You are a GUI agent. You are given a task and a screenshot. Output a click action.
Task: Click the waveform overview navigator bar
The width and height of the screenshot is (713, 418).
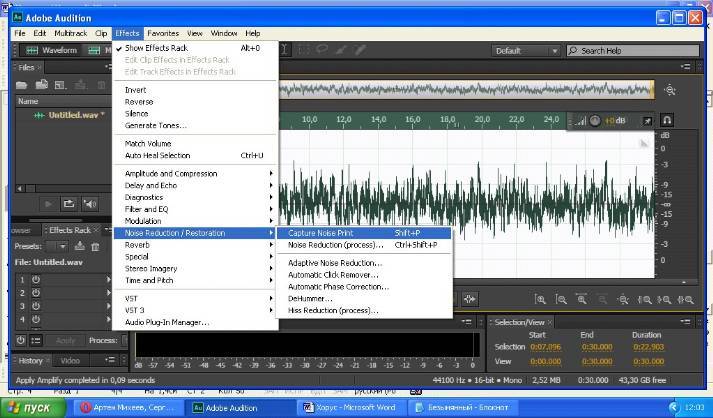466,90
